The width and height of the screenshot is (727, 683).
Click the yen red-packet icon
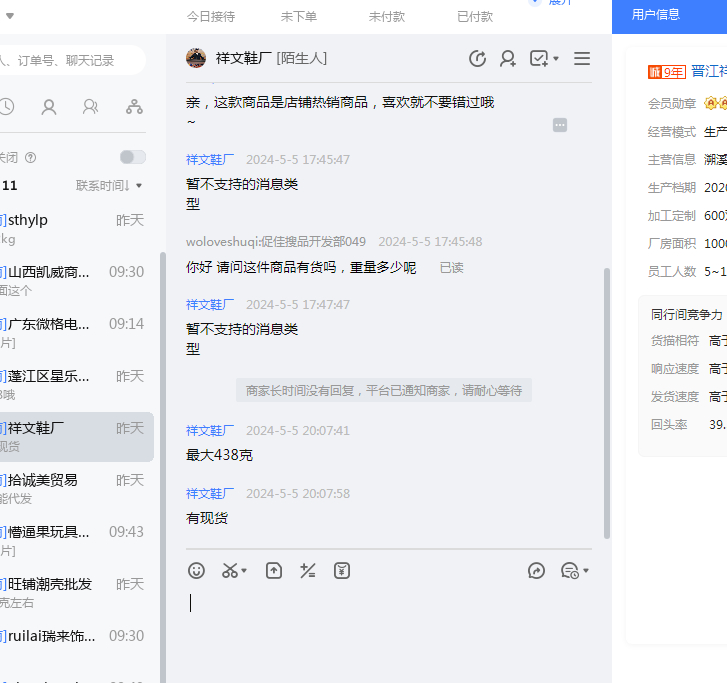[x=342, y=571]
